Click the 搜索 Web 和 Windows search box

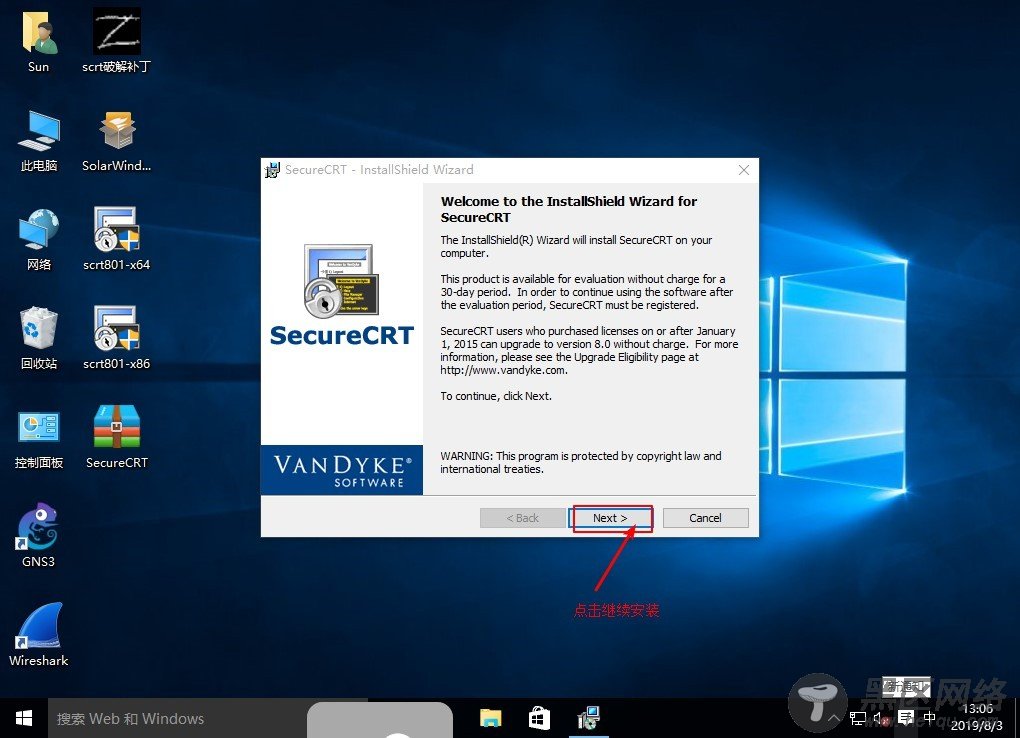(x=208, y=718)
